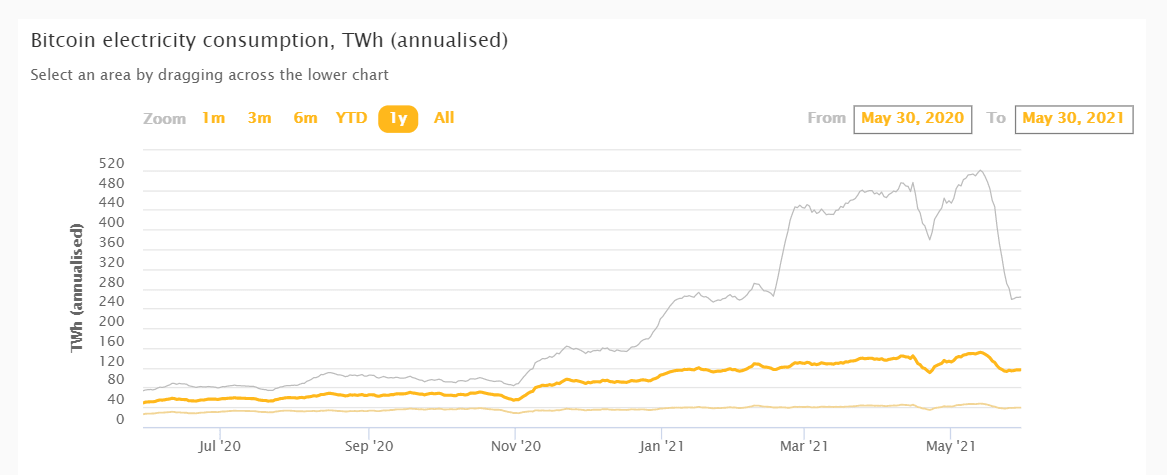Switch to YTD zoom range

351,118
